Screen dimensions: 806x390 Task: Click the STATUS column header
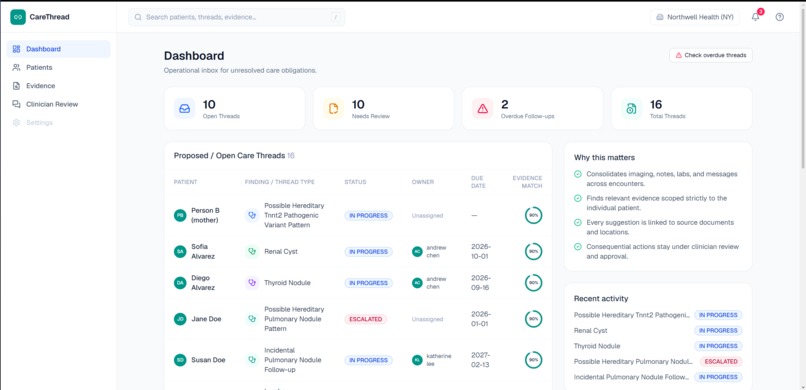click(x=354, y=182)
